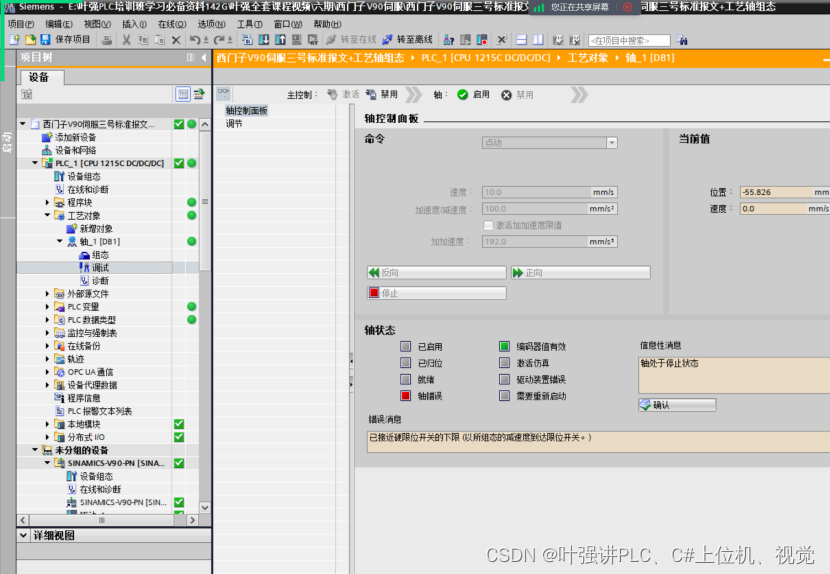Click the project search input field
This screenshot has width=830, height=574.
click(629, 40)
